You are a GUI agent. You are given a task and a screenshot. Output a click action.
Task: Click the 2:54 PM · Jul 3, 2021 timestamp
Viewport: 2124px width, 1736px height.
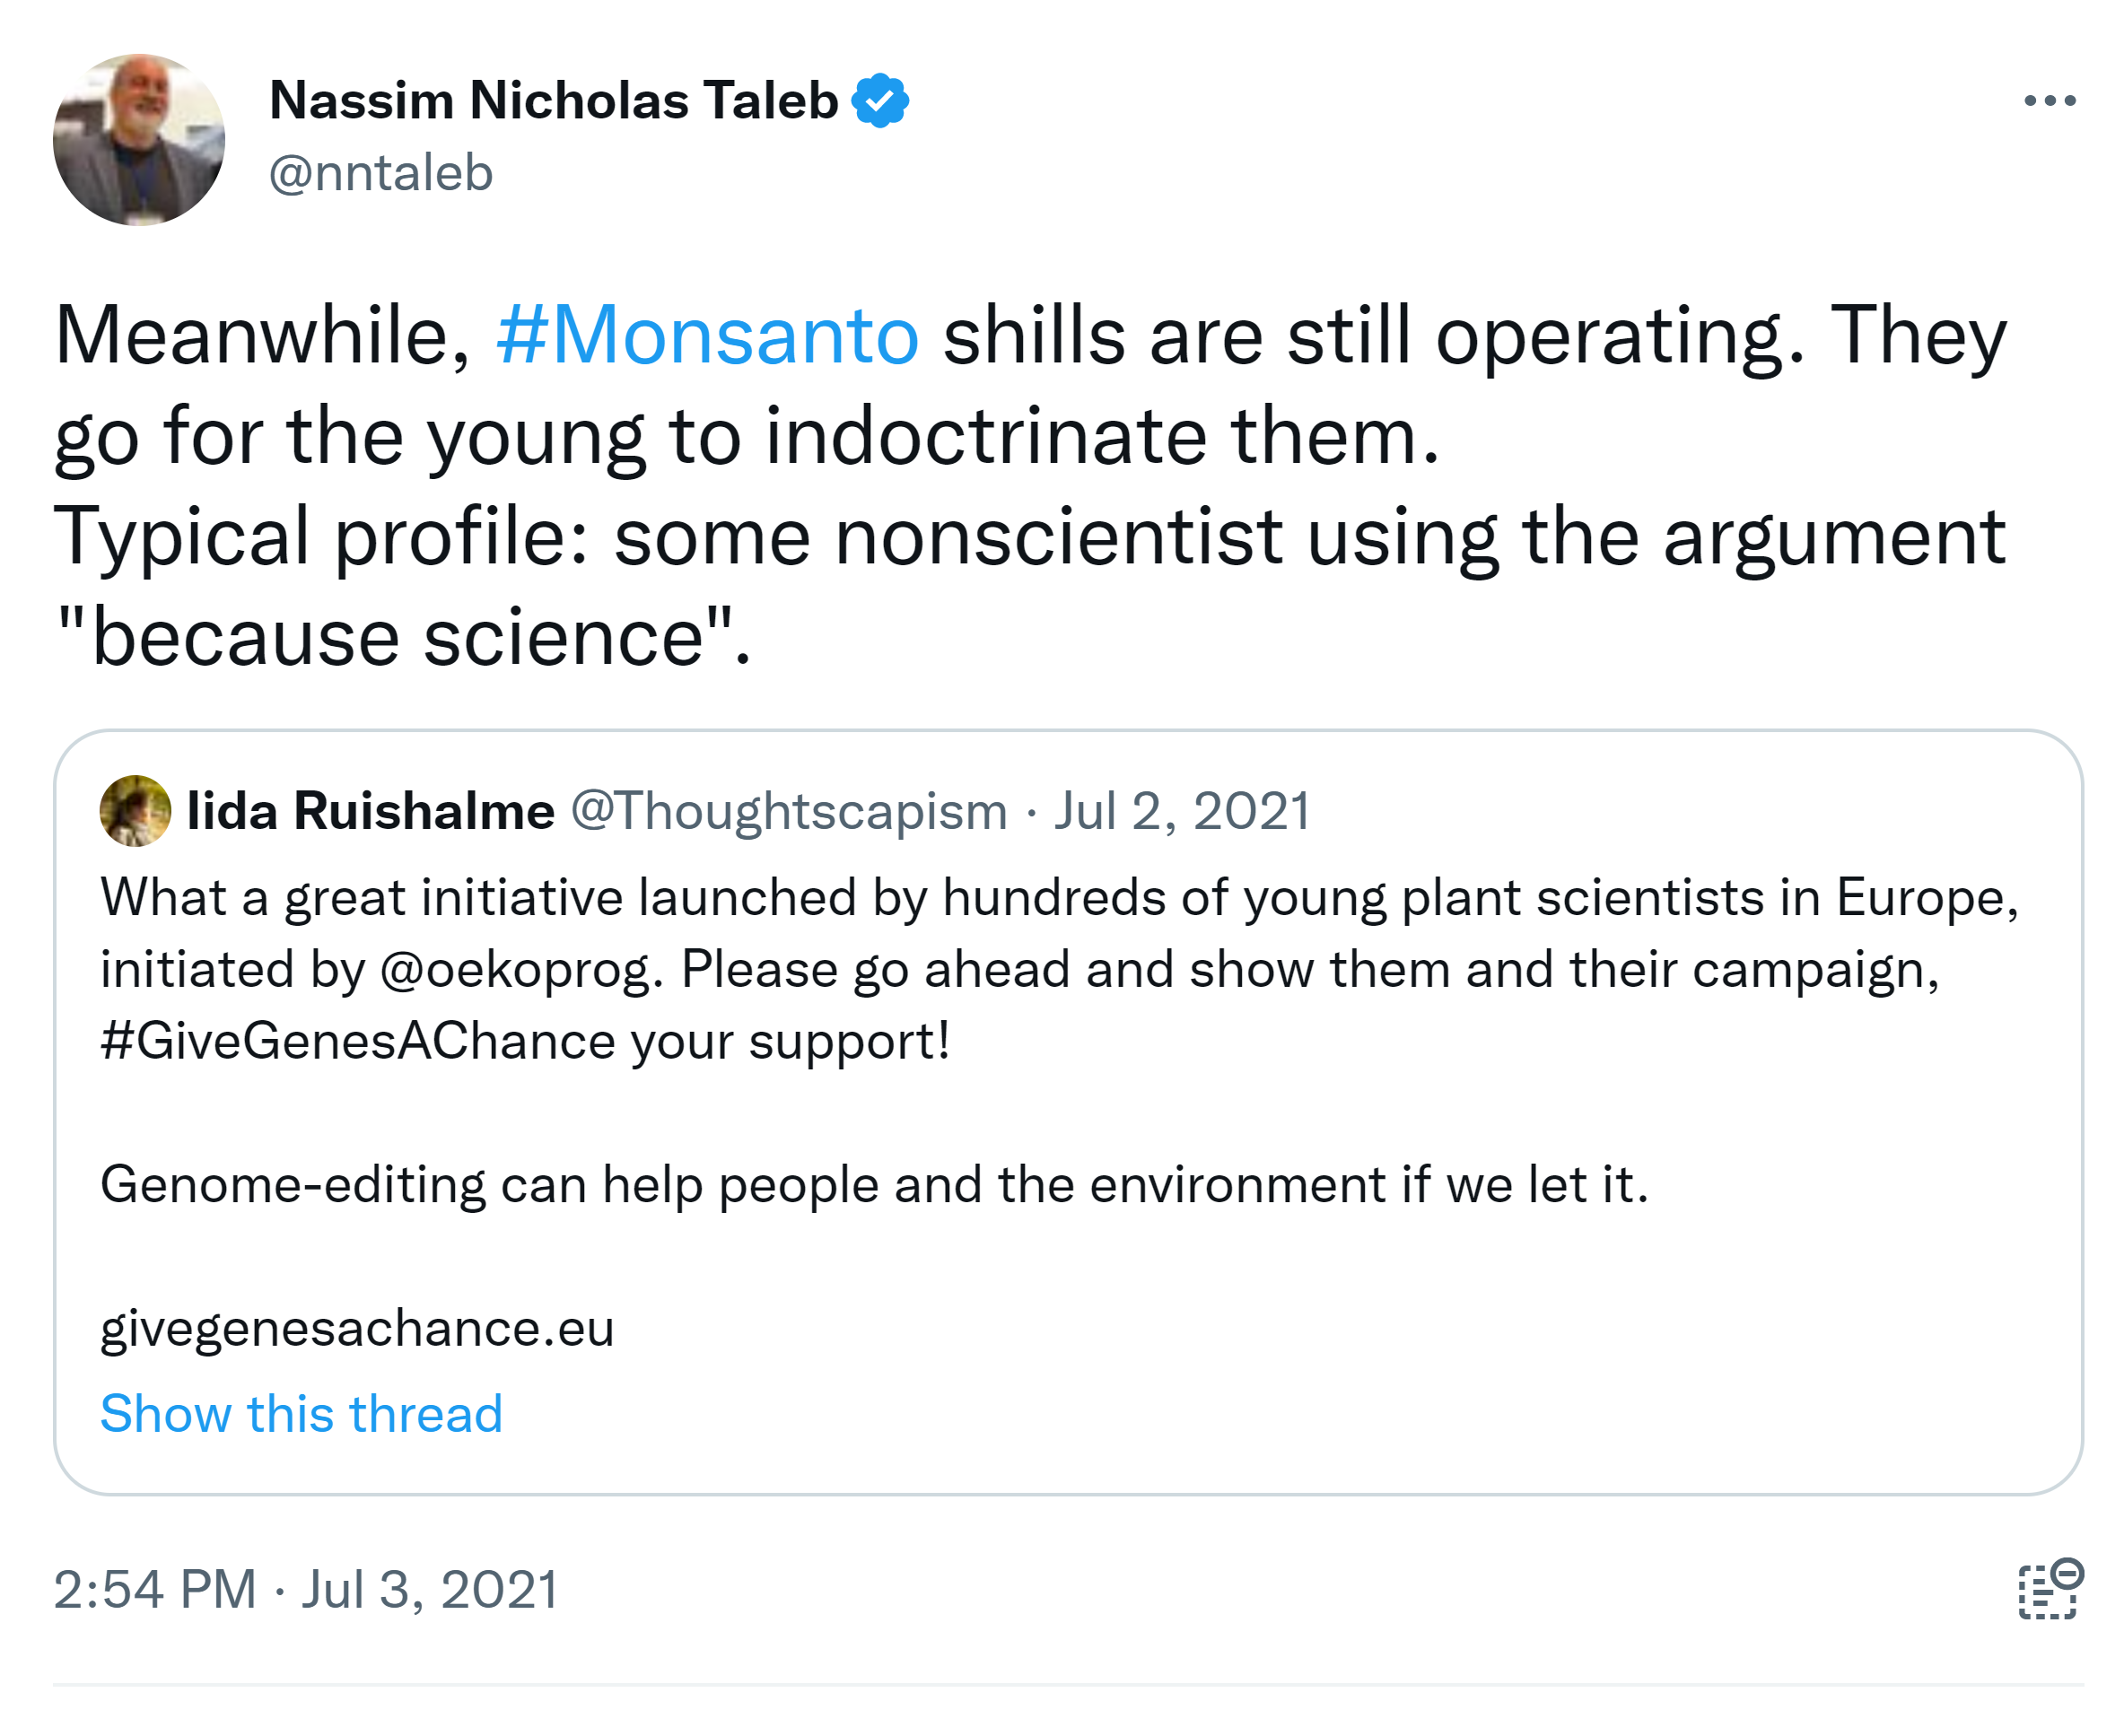point(306,1590)
